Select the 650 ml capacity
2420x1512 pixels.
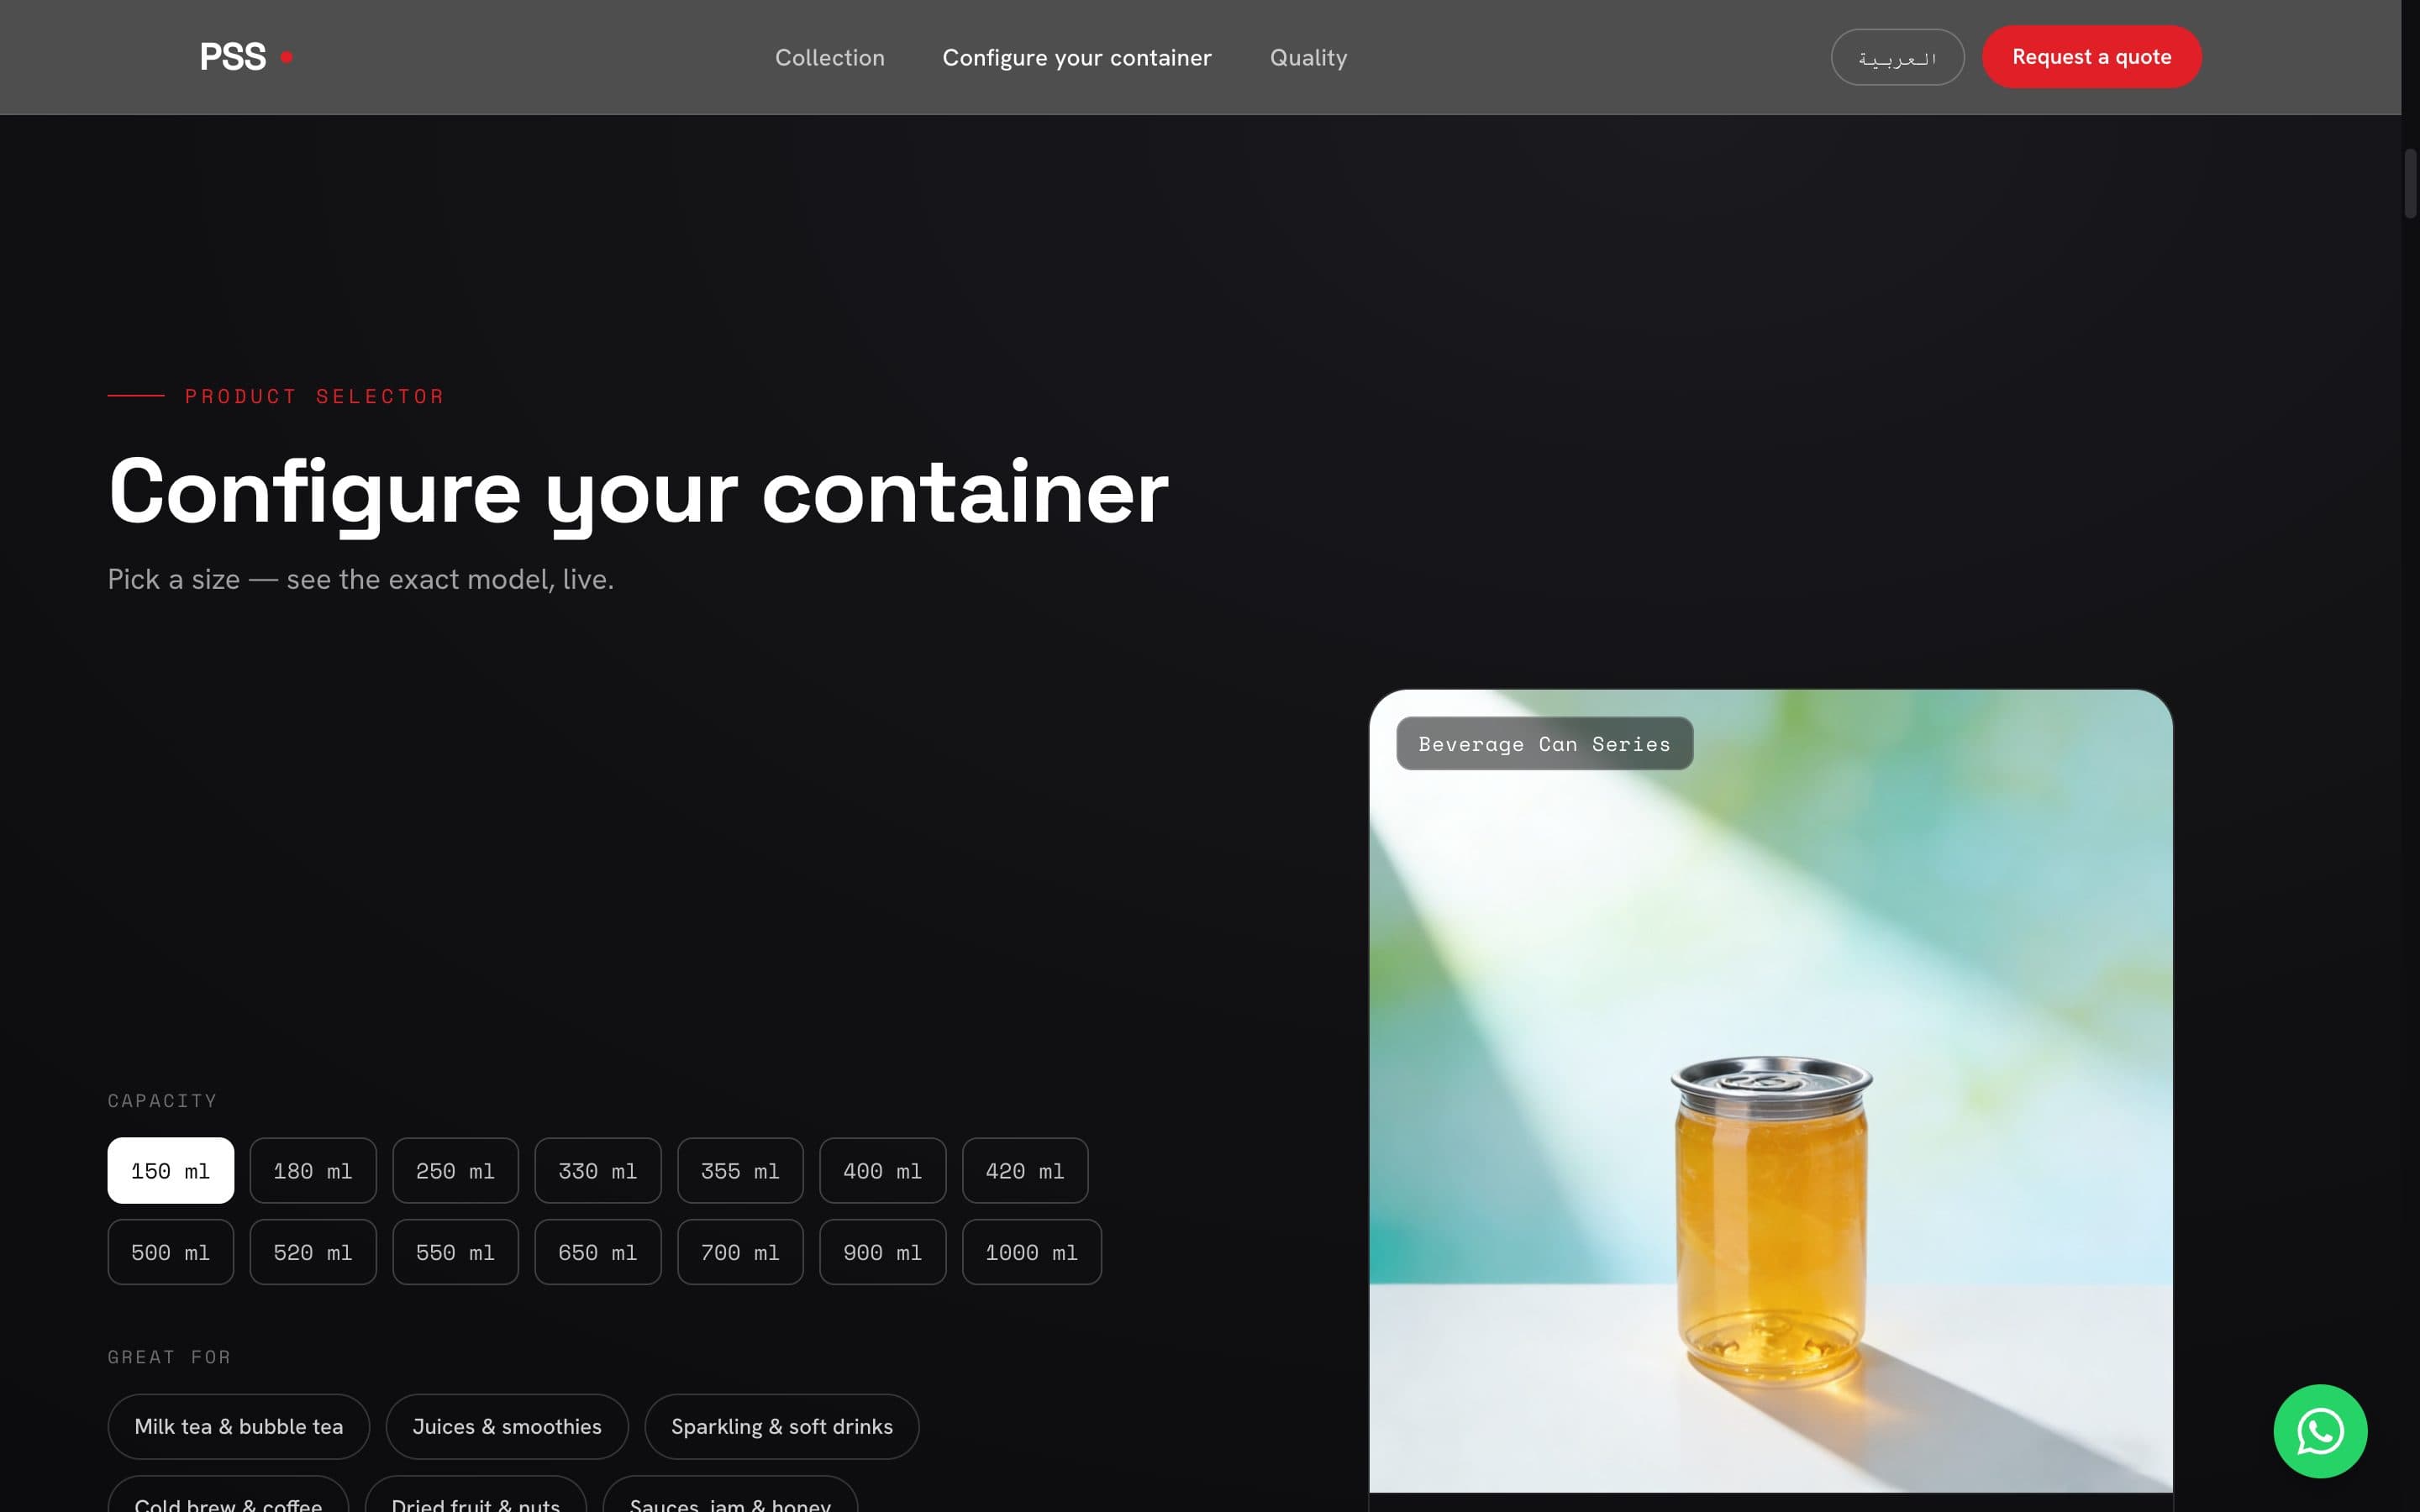point(598,1252)
